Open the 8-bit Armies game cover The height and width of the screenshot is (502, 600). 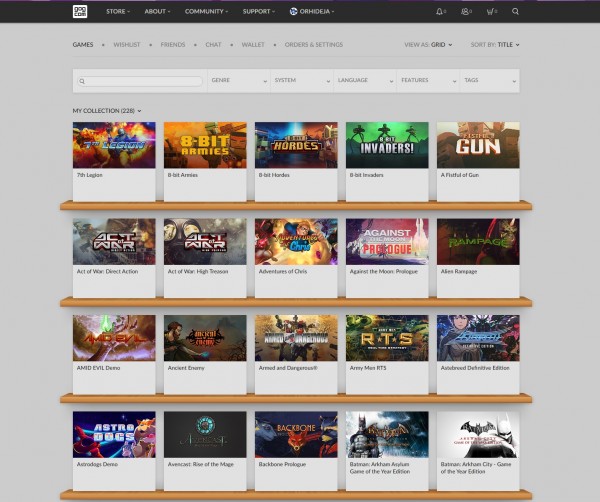(x=205, y=145)
